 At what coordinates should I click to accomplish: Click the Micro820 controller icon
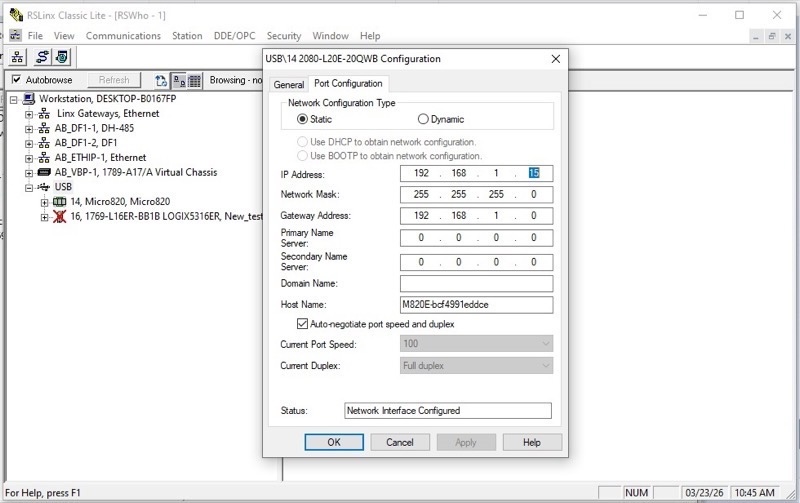60,202
